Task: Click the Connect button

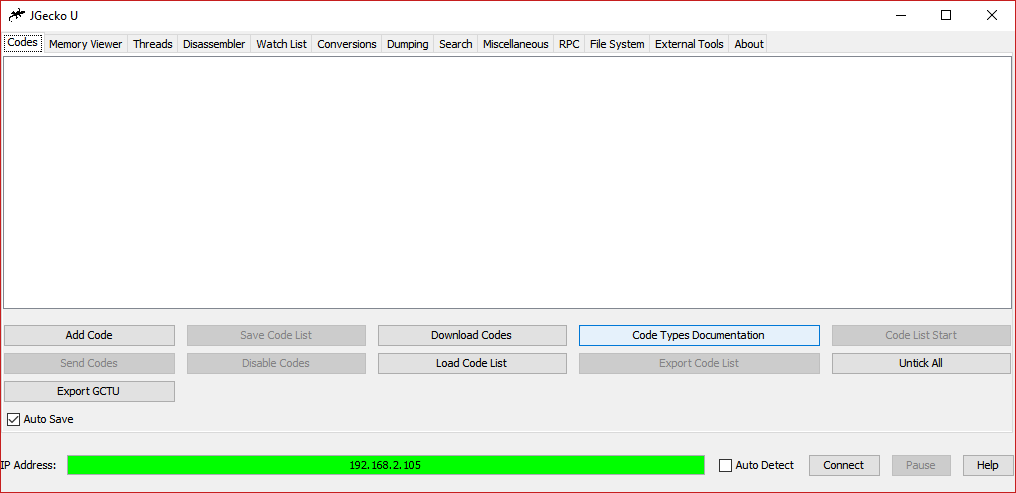Action: (x=844, y=465)
